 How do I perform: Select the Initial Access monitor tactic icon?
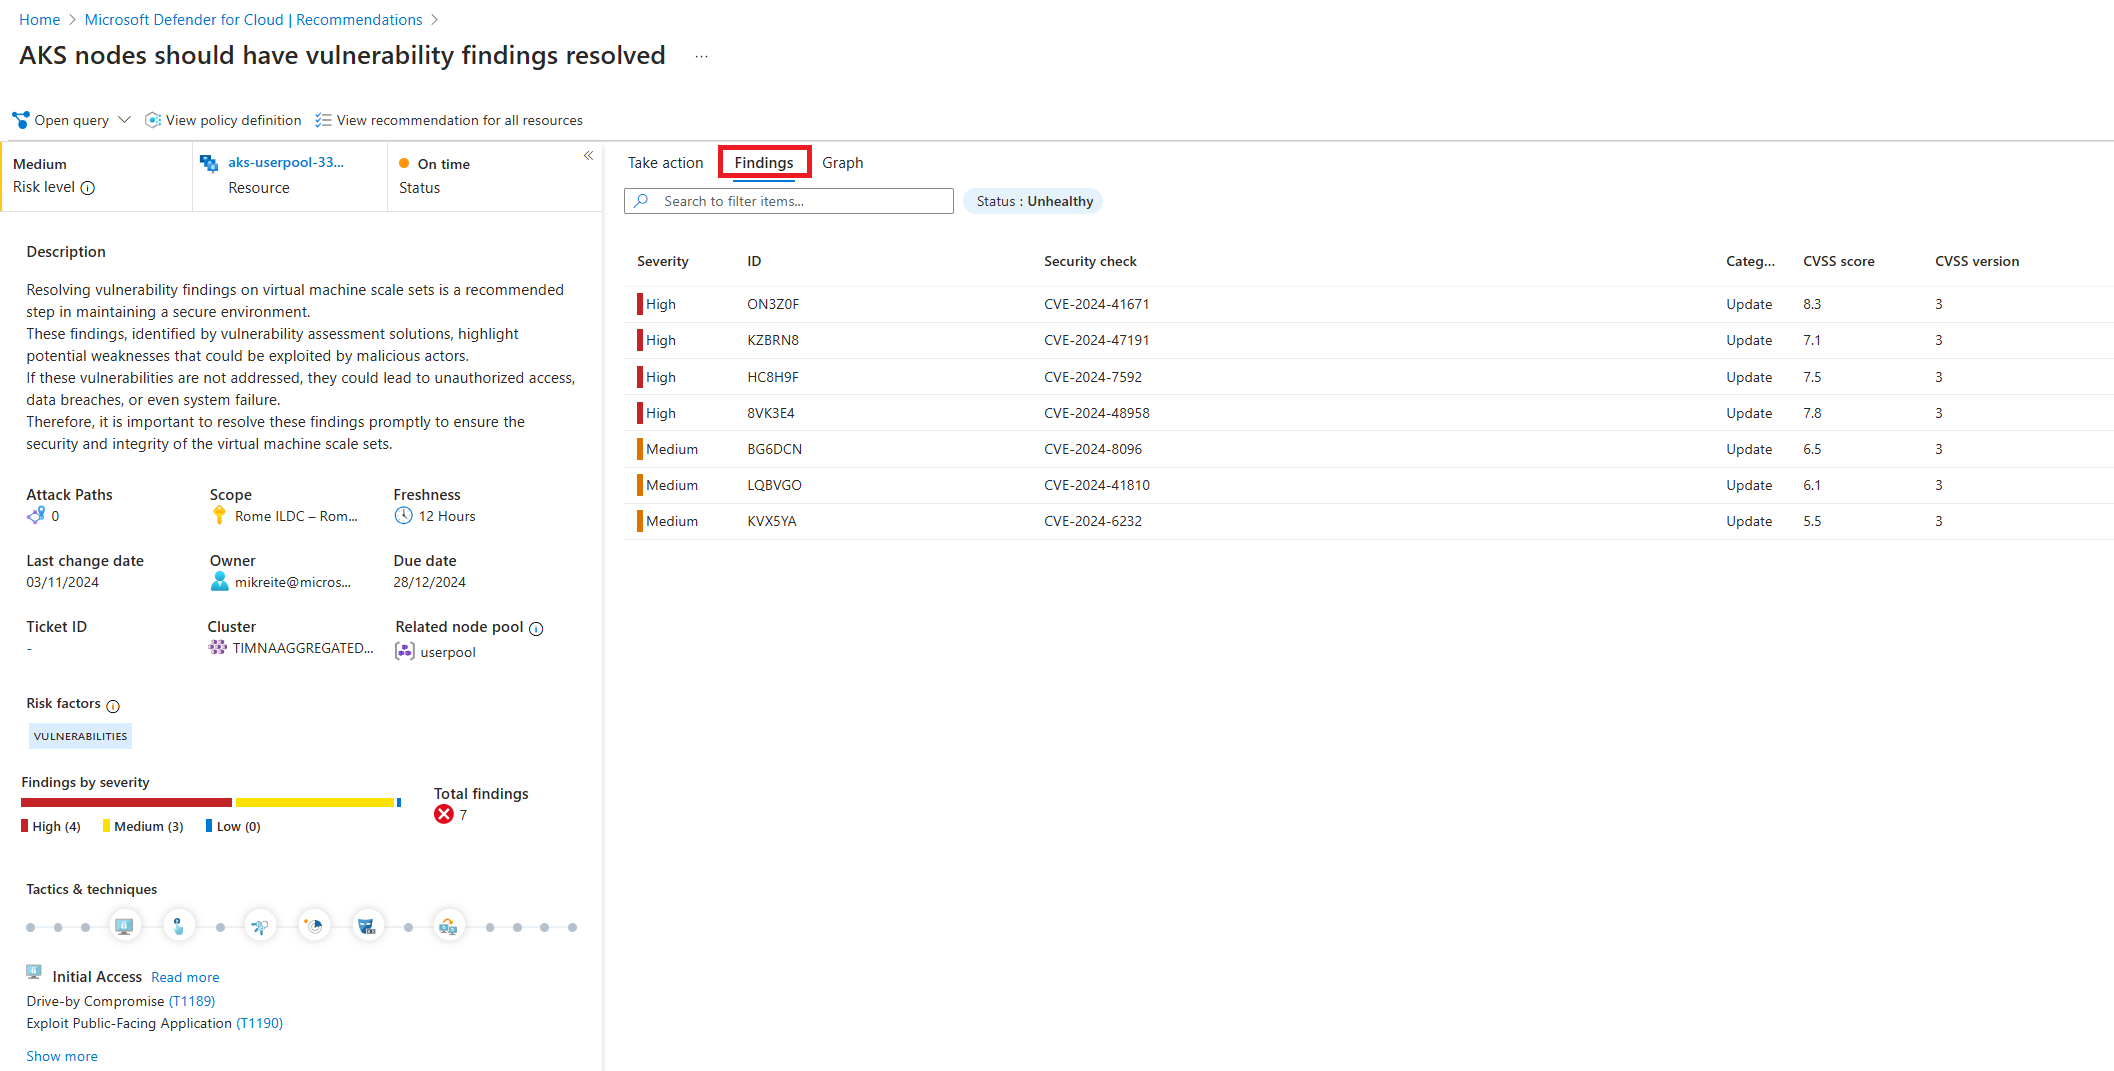(124, 926)
